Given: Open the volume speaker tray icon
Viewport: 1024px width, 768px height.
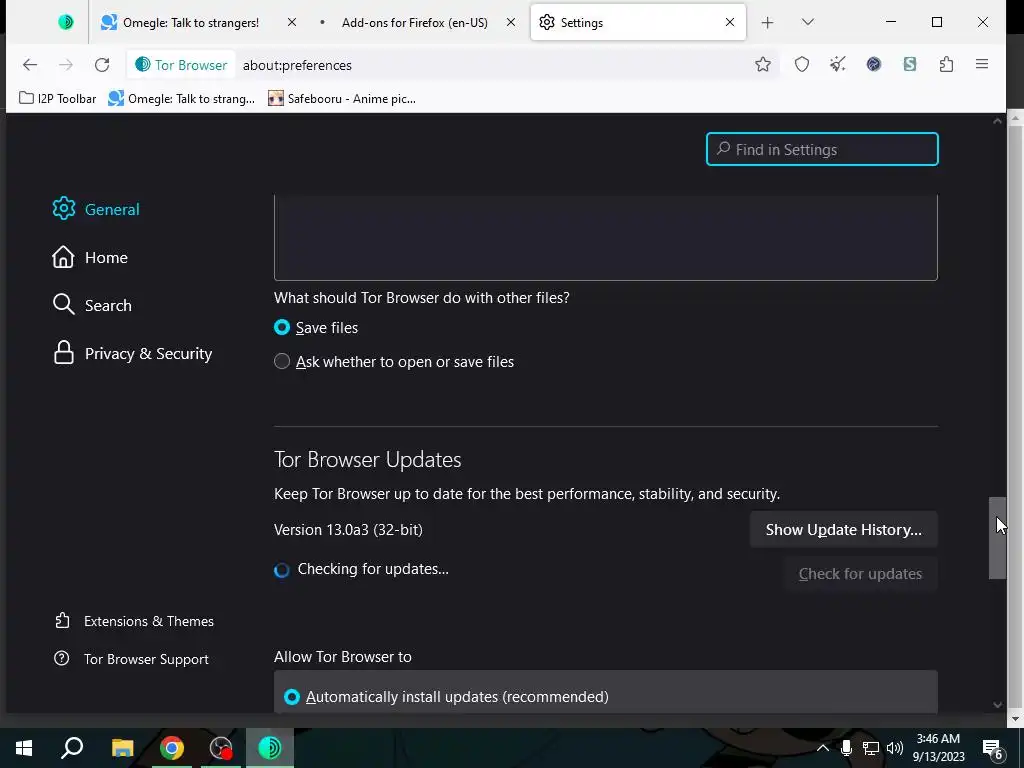Looking at the screenshot, I should tap(895, 748).
